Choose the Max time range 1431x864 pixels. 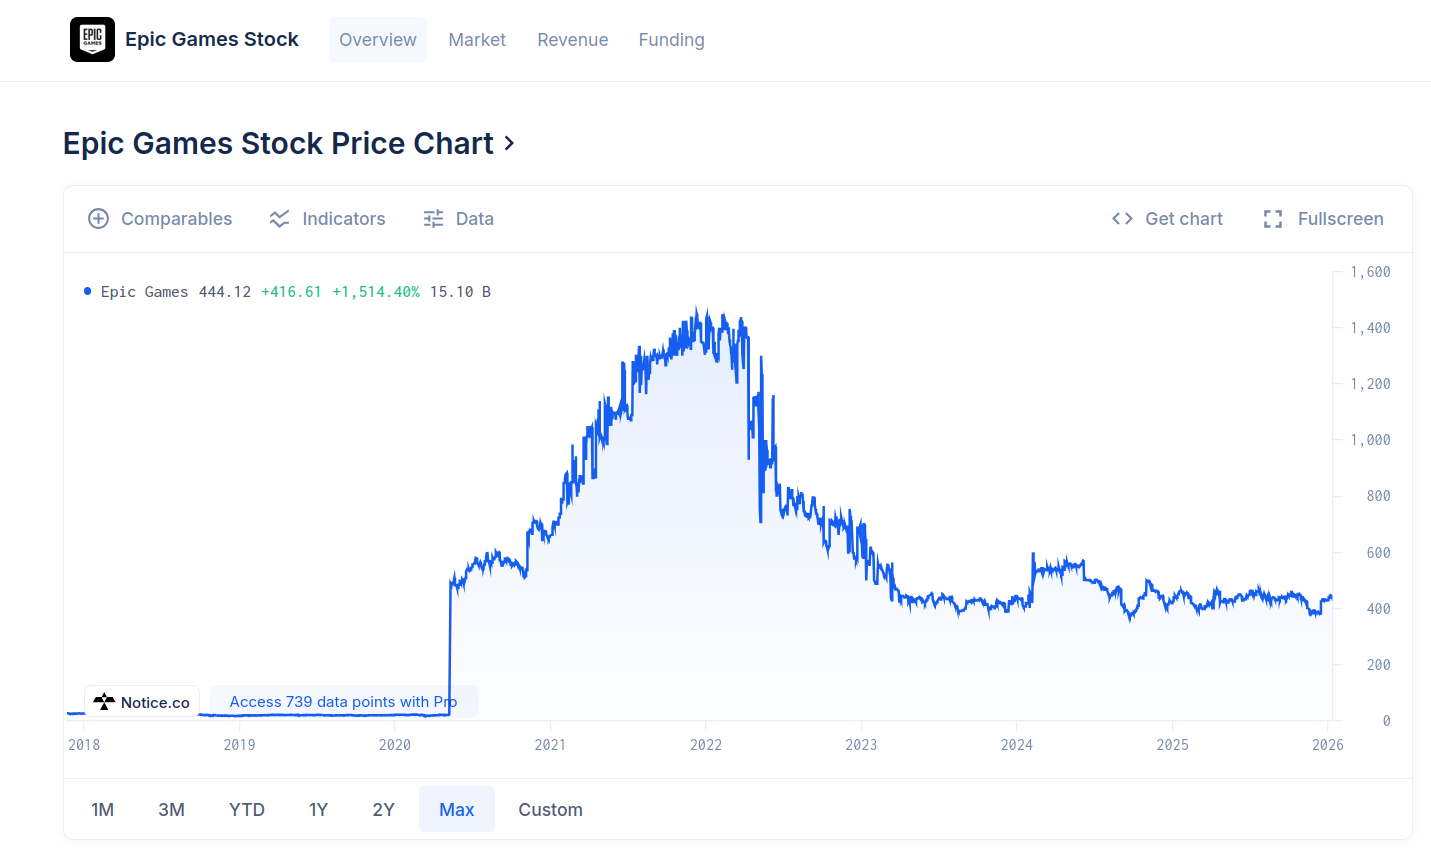(x=457, y=810)
